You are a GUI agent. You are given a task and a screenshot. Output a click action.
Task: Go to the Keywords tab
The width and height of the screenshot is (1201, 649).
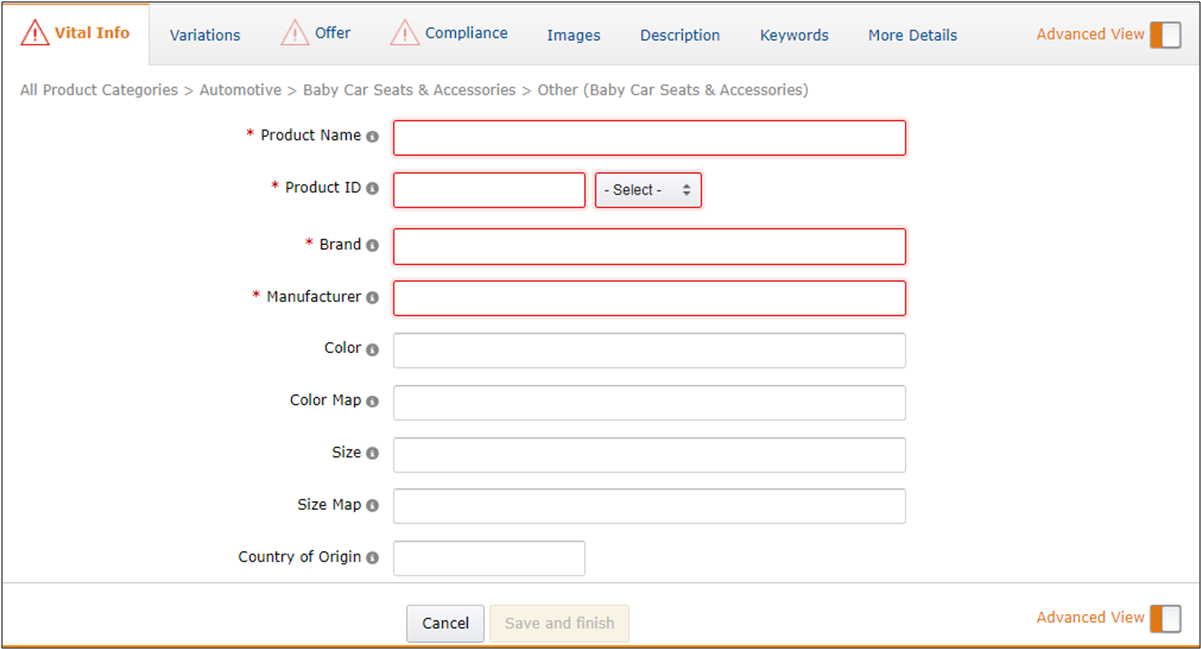pos(794,35)
